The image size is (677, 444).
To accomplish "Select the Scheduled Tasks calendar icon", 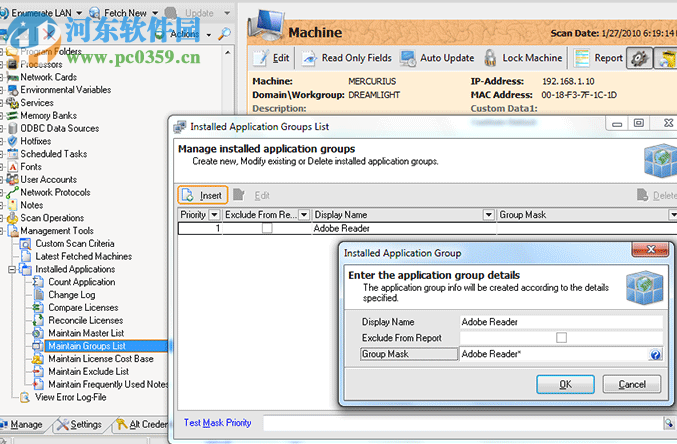I will coord(13,154).
